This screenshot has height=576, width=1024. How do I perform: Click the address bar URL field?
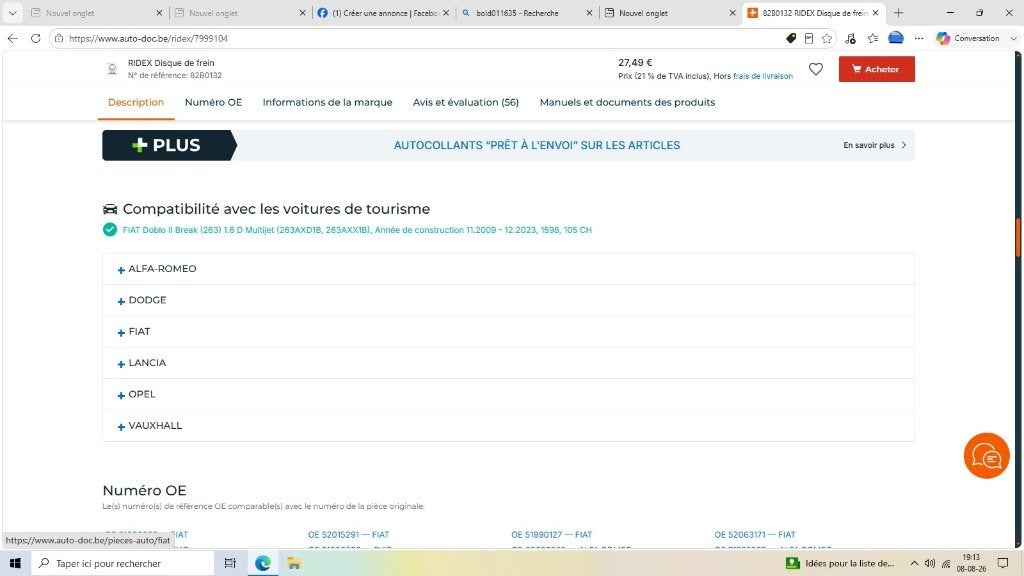click(x=418, y=39)
